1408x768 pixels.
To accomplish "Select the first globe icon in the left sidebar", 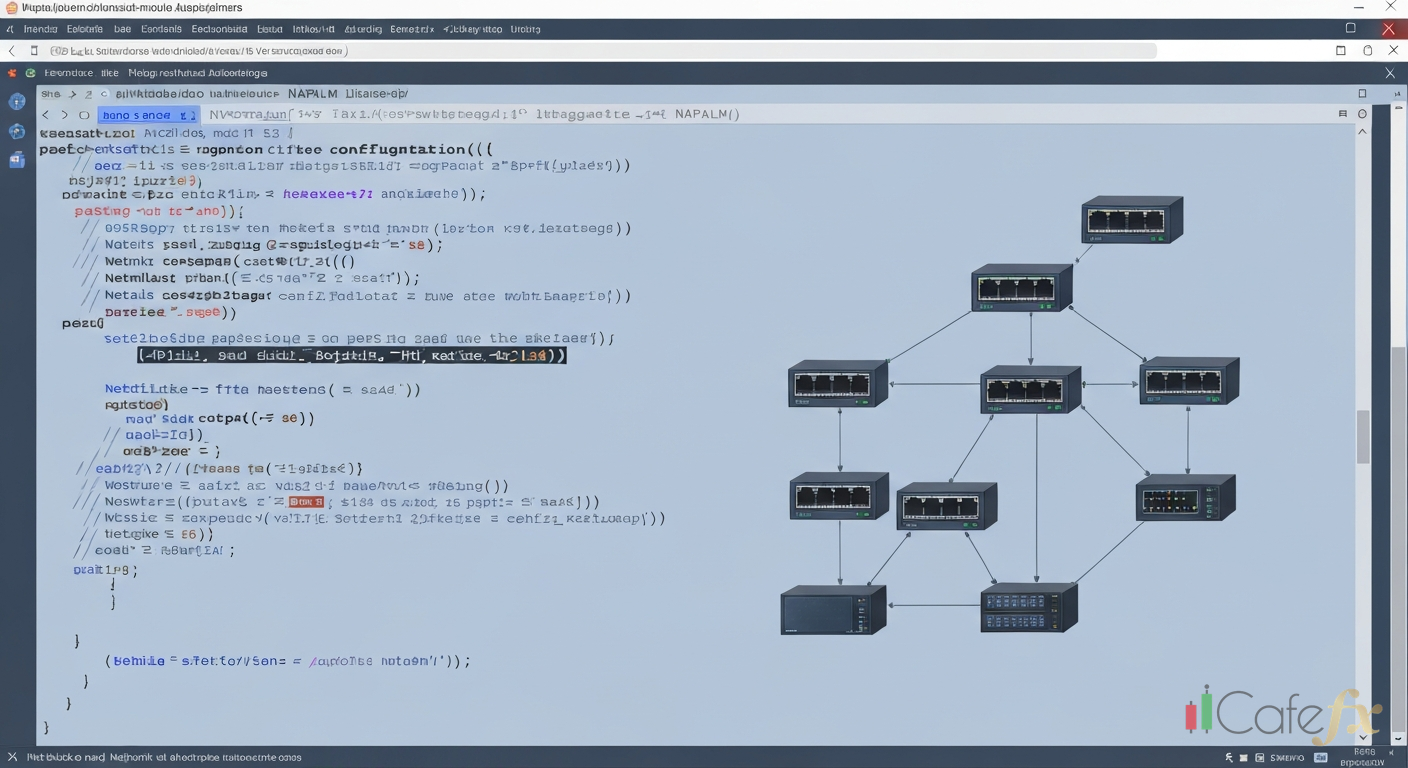I will pos(16,101).
